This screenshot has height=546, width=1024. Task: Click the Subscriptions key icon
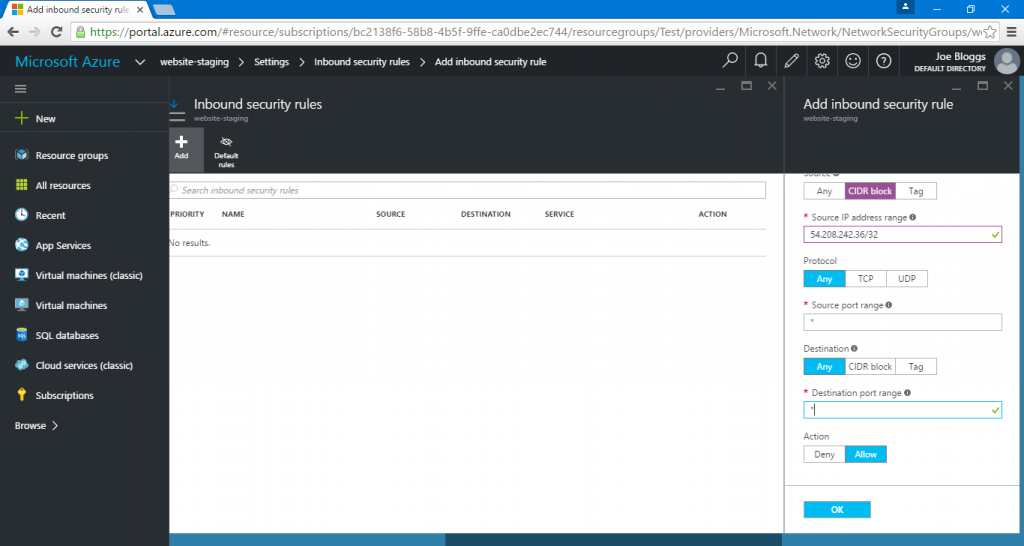pos(22,395)
